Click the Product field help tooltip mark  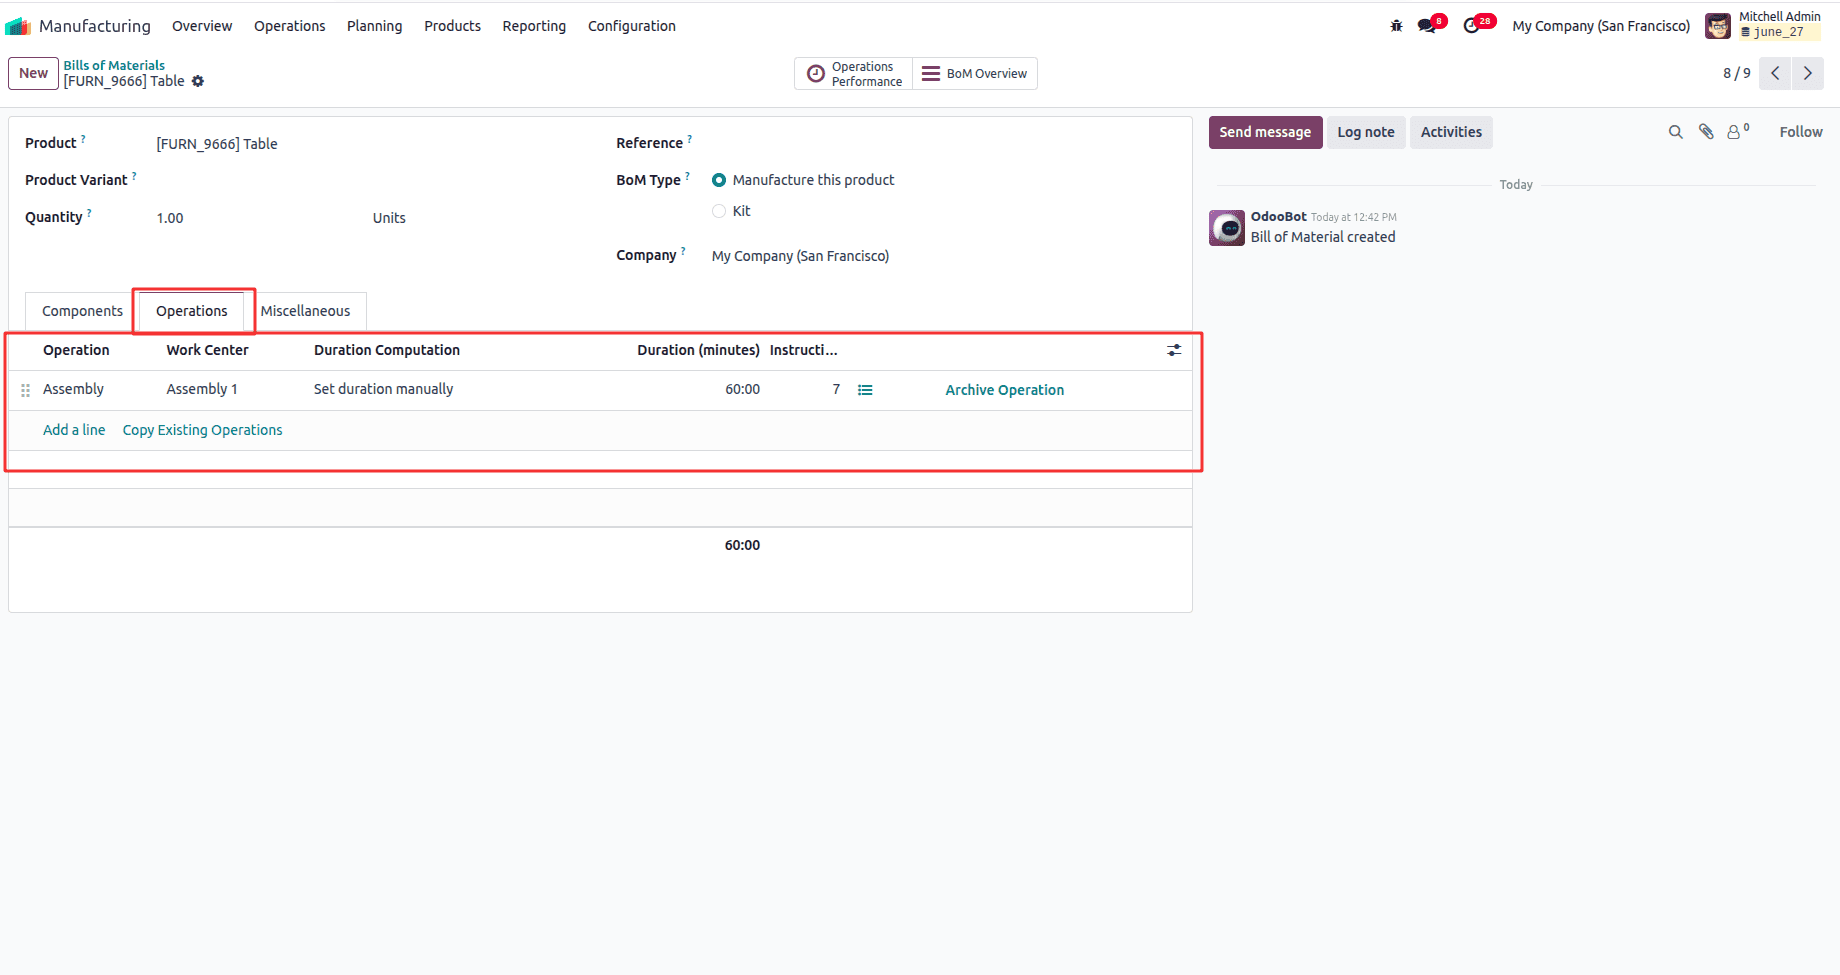83,139
